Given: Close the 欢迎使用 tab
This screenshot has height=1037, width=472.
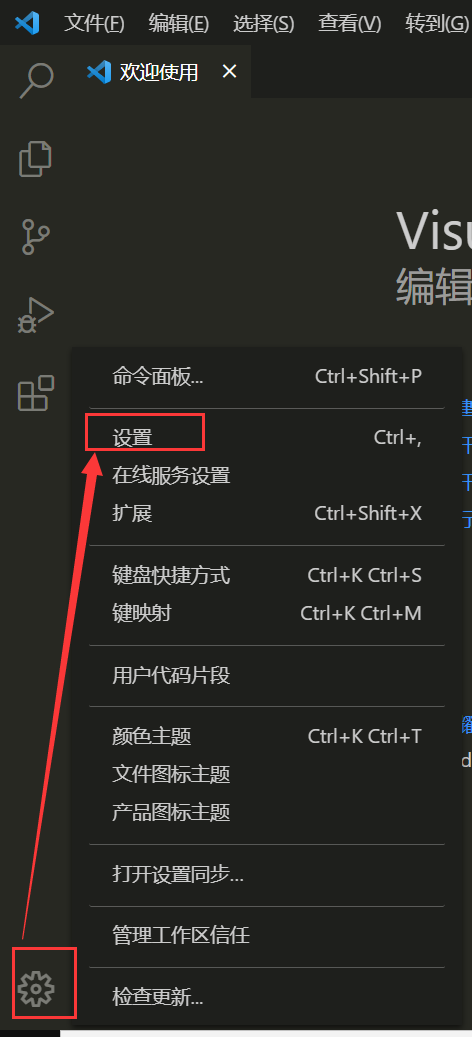Looking at the screenshot, I should tap(229, 71).
